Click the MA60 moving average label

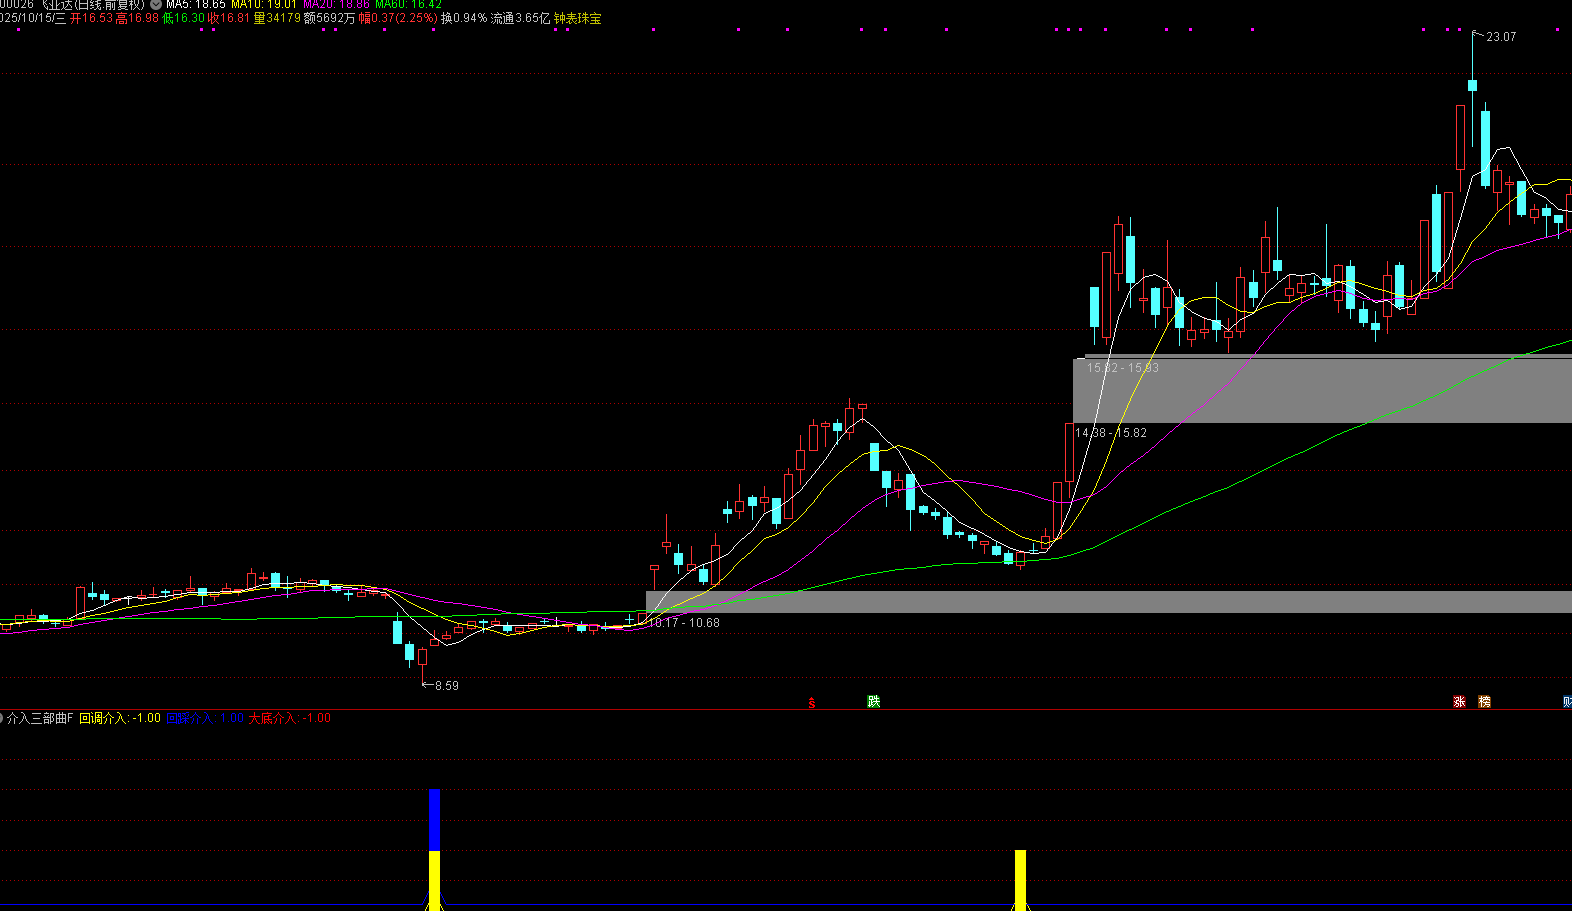click(409, 5)
